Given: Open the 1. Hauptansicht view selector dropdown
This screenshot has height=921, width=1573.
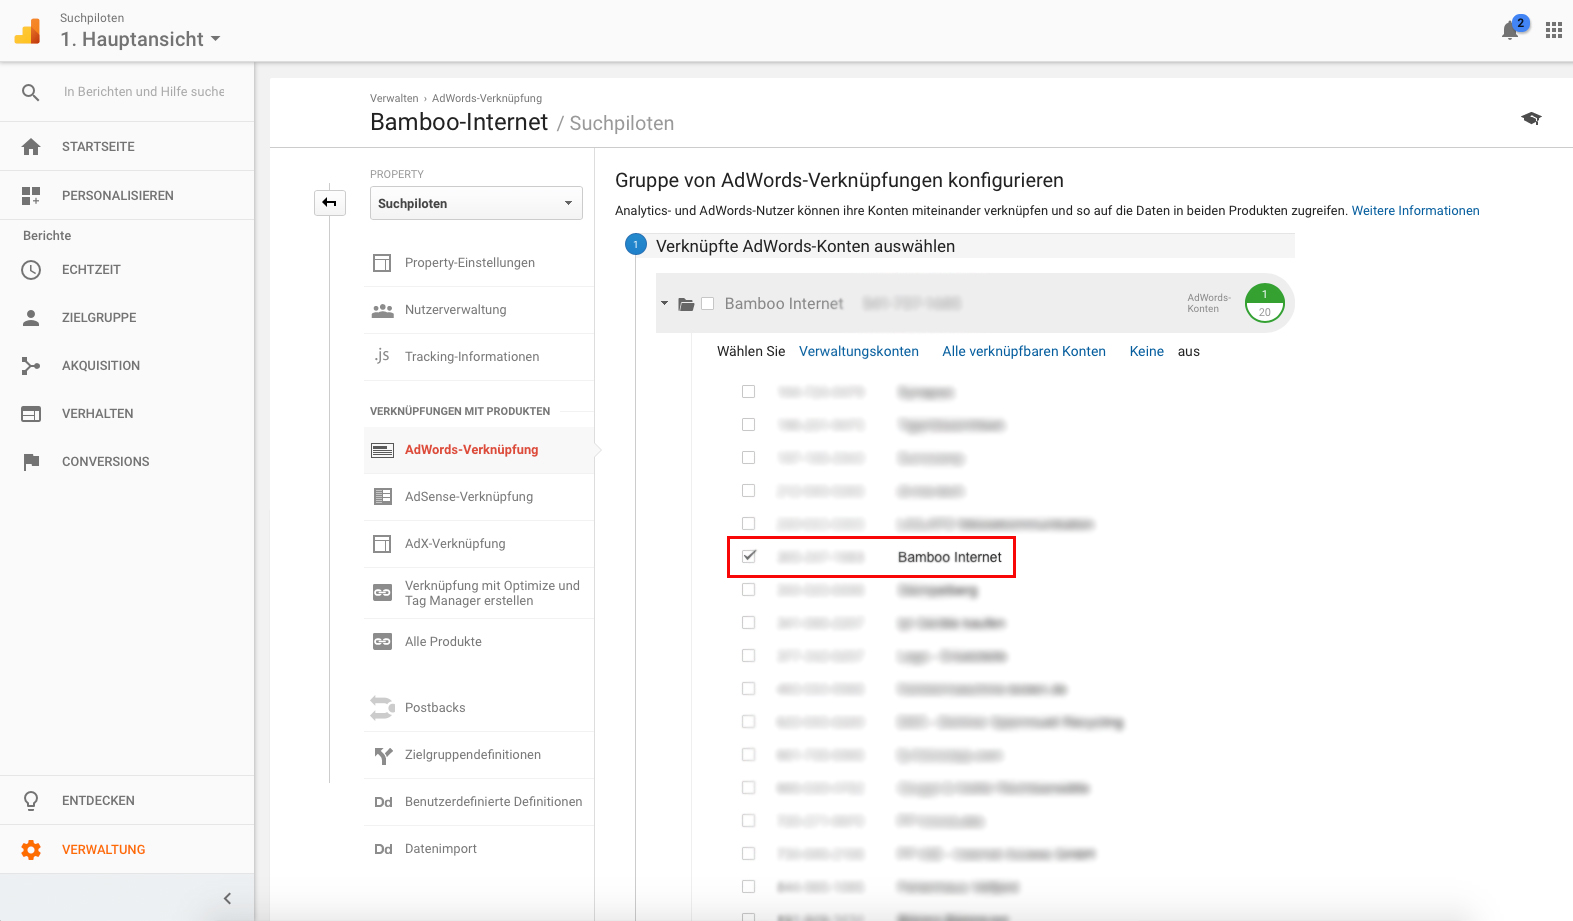Looking at the screenshot, I should pos(140,39).
